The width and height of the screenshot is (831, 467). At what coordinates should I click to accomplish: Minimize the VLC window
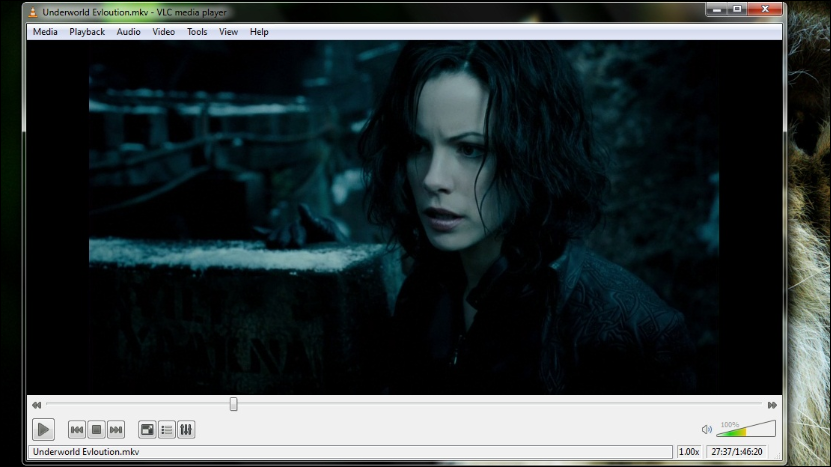pos(717,9)
